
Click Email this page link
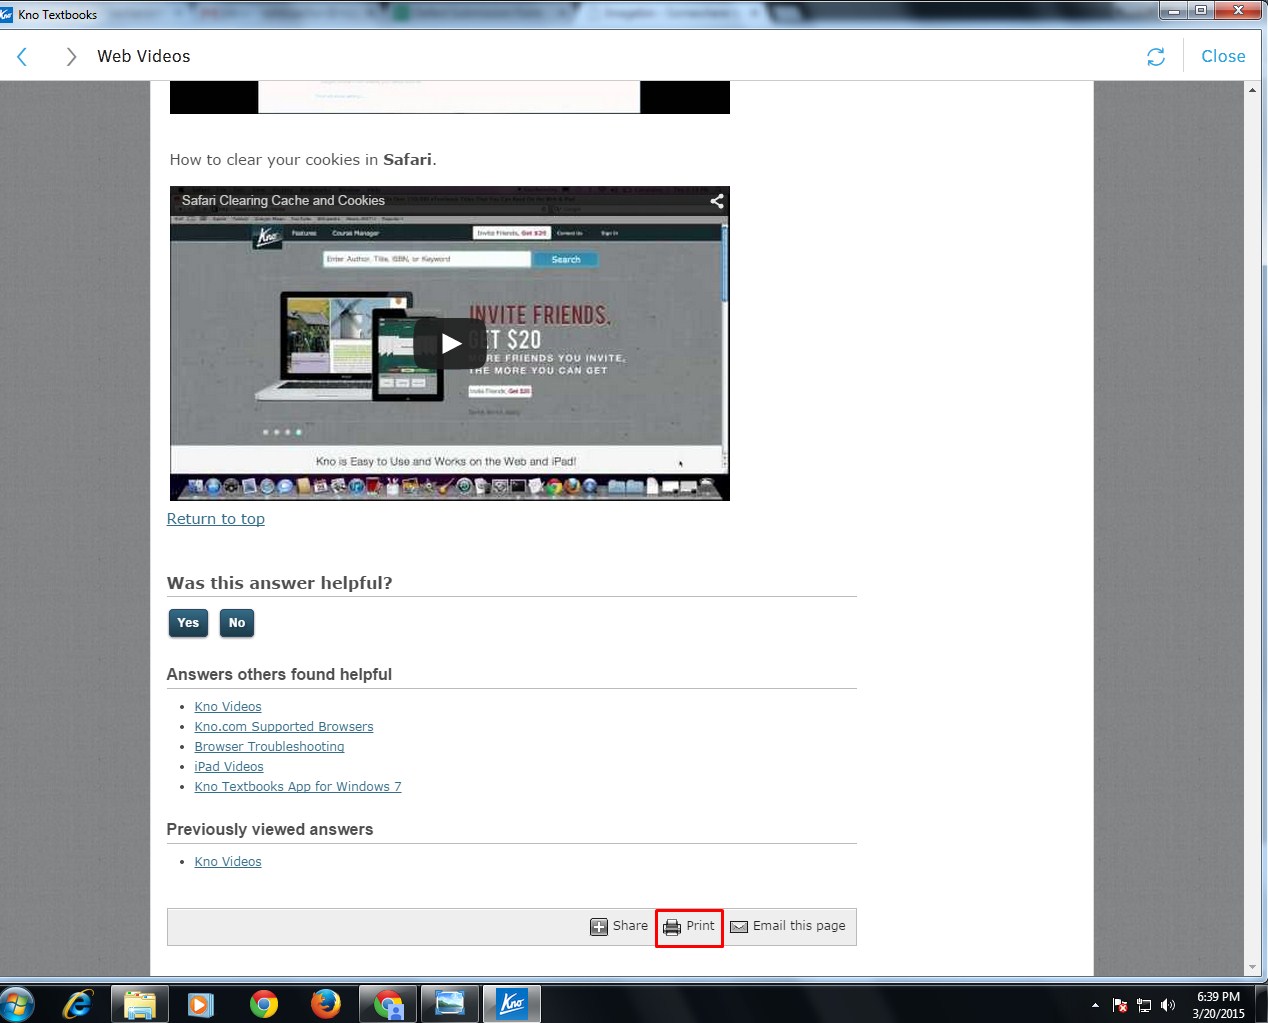pyautogui.click(x=799, y=926)
